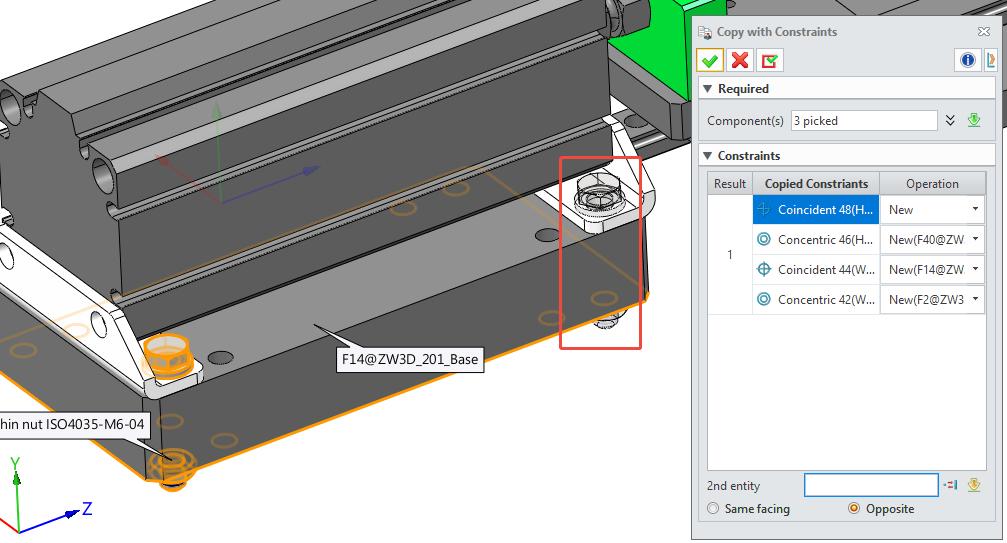Confirm with the green checkmark OK button
1007x543 pixels.
[x=710, y=61]
